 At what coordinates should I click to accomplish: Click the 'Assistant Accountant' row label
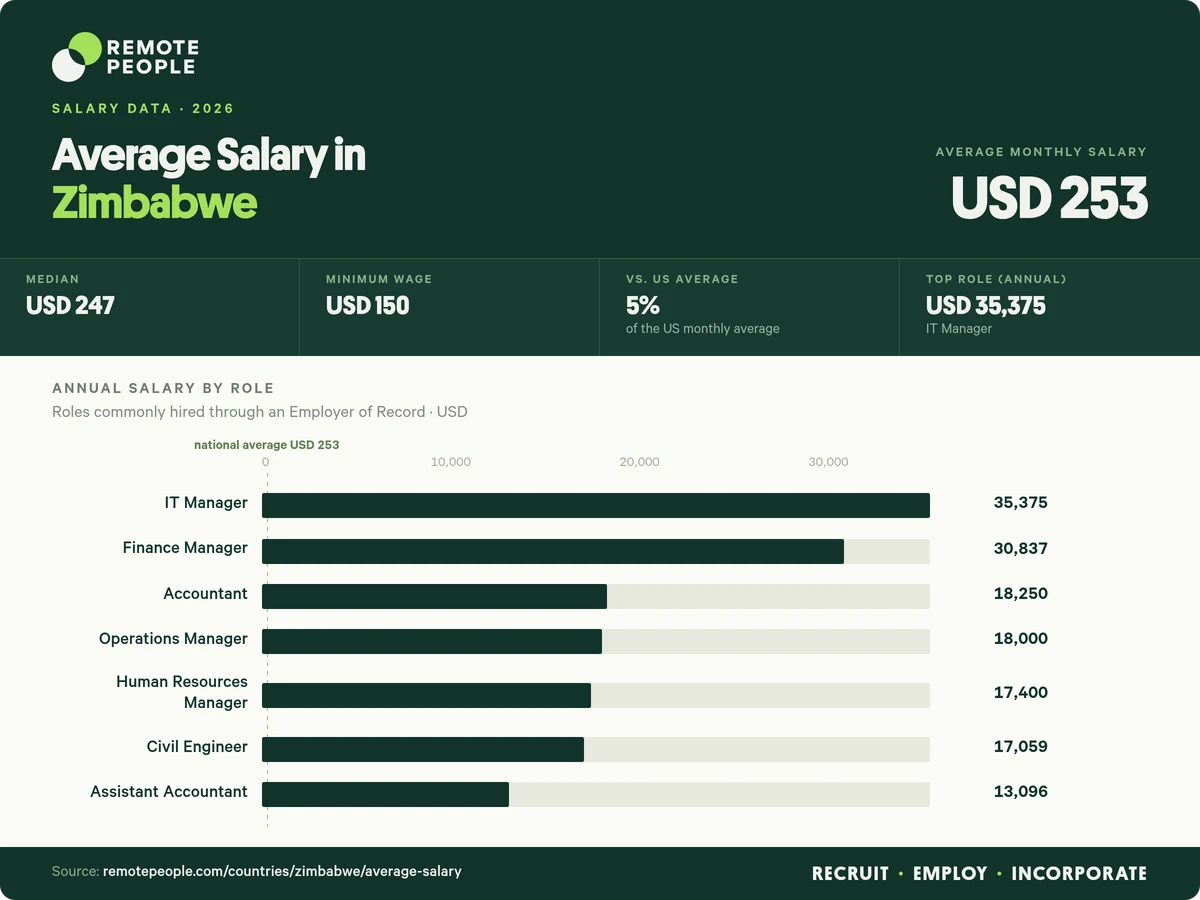click(169, 792)
